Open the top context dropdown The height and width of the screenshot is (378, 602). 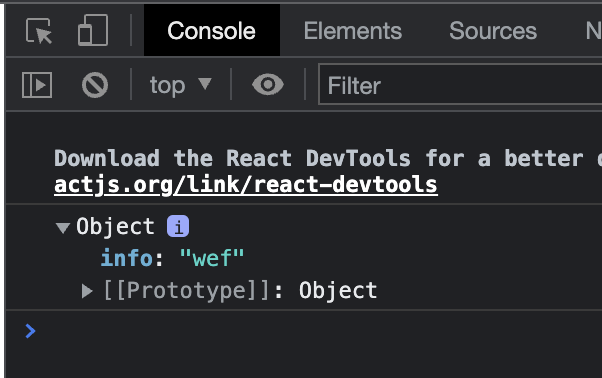[180, 85]
